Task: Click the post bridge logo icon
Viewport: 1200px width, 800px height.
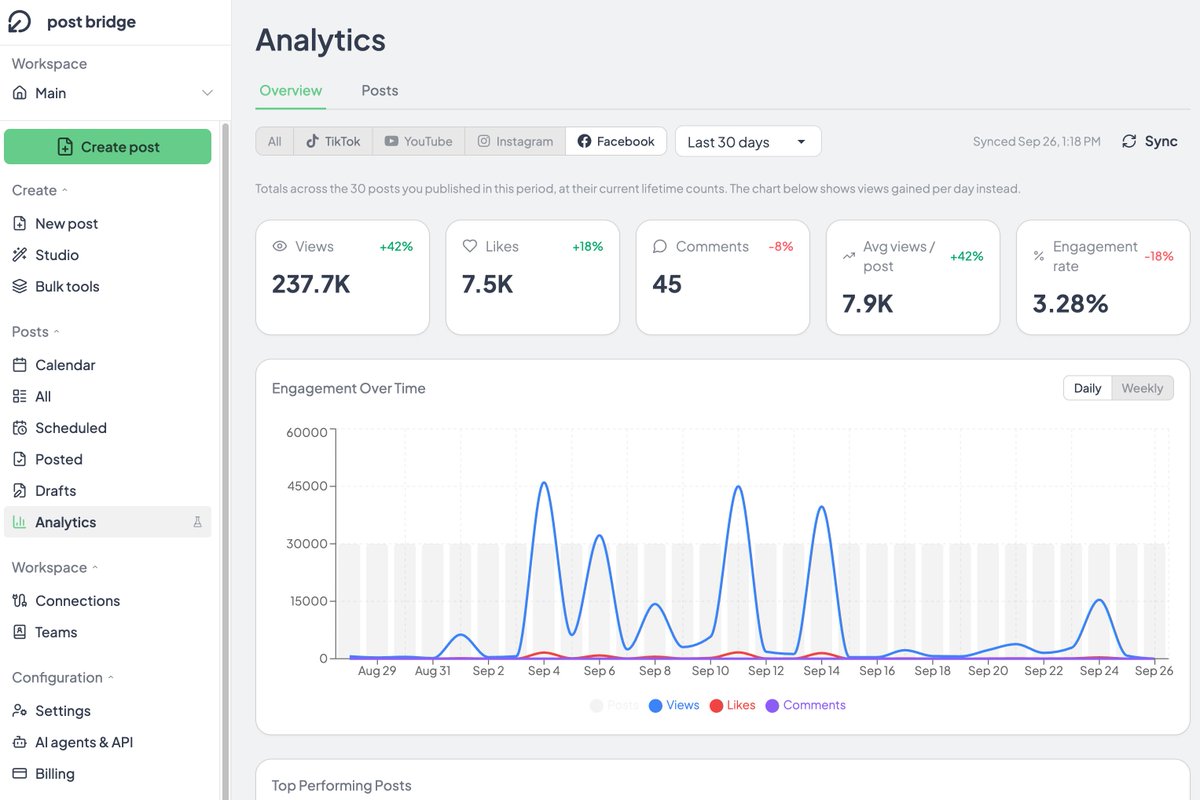Action: pos(20,22)
